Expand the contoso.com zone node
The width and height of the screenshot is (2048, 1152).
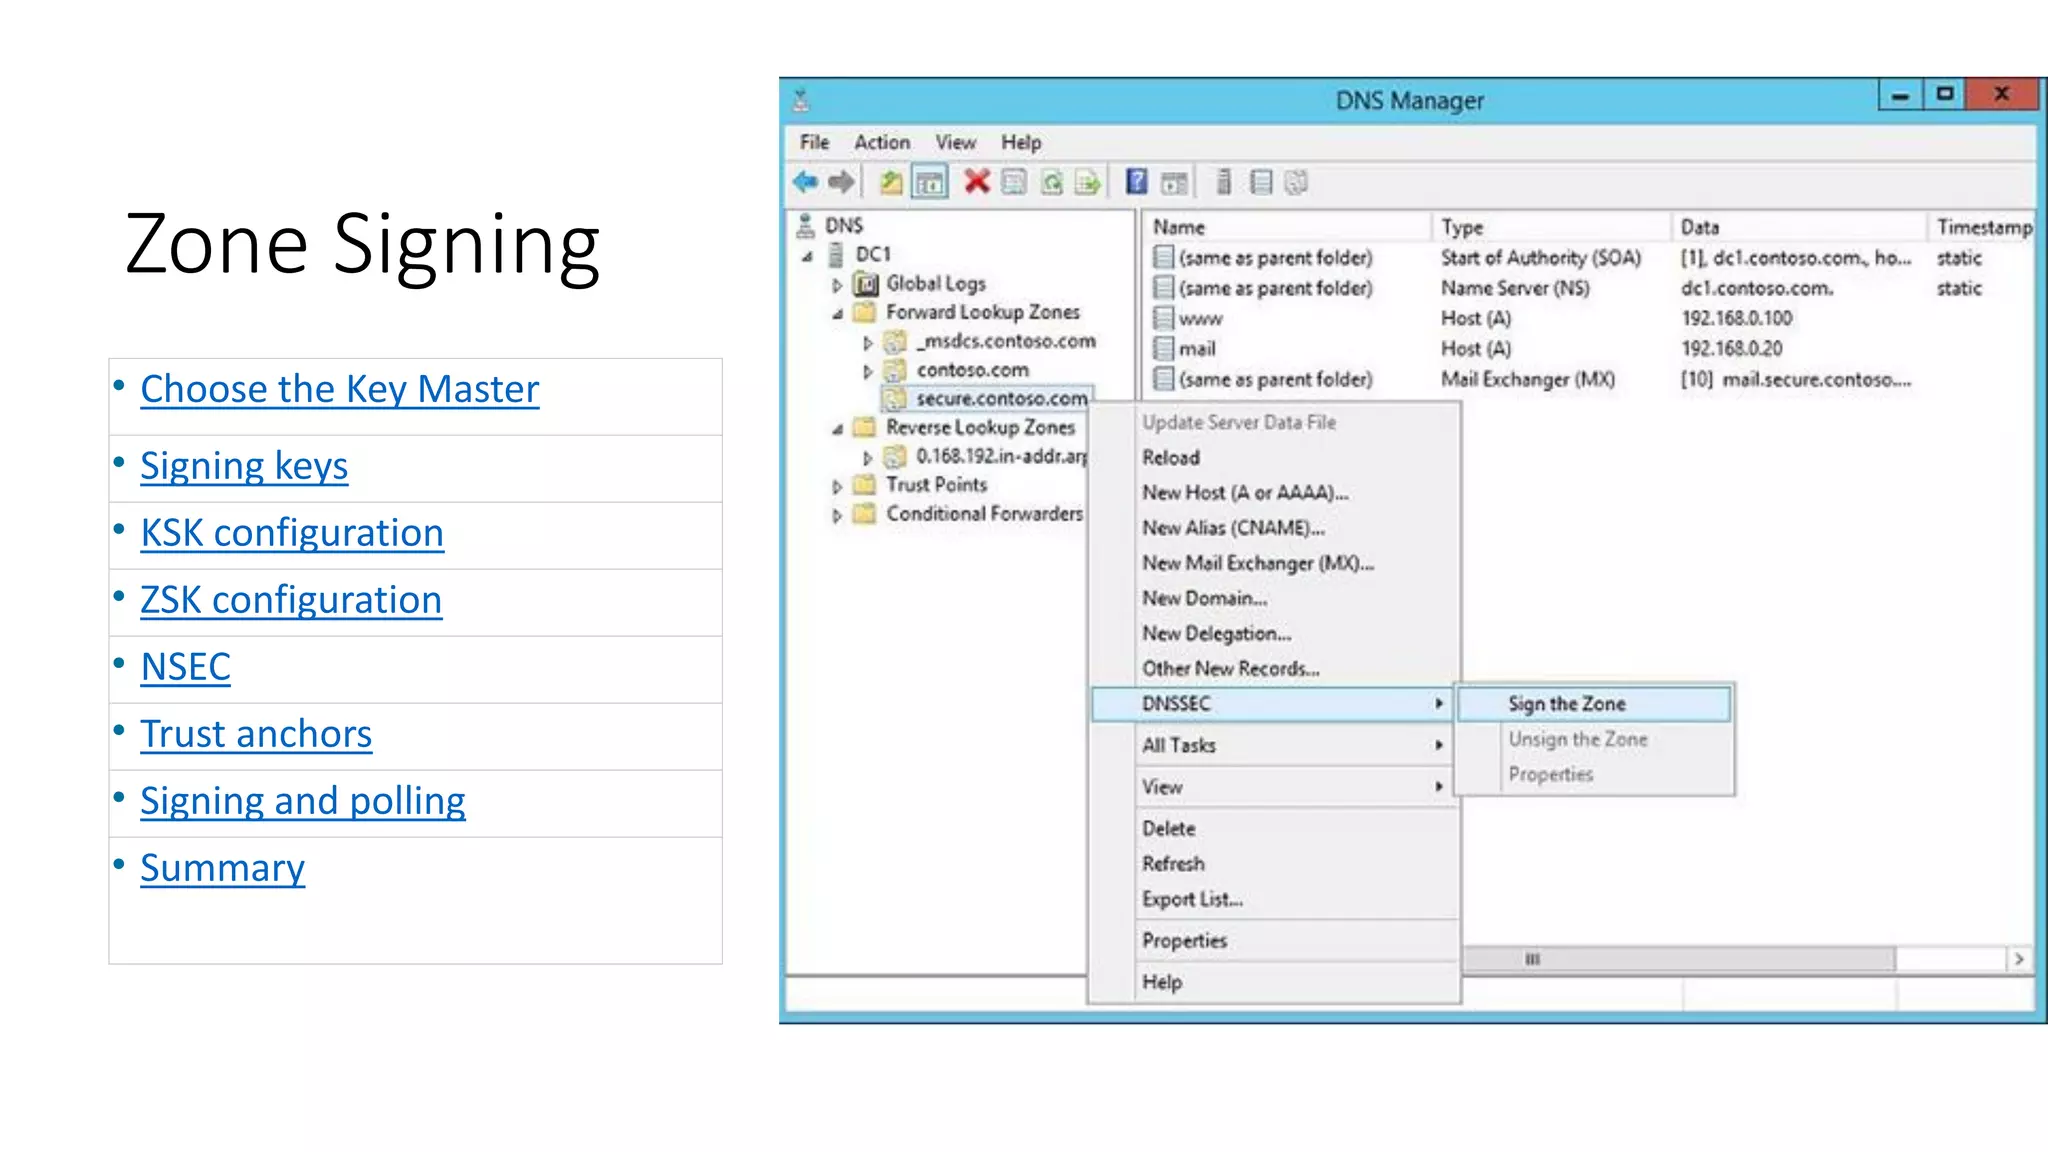[867, 372]
